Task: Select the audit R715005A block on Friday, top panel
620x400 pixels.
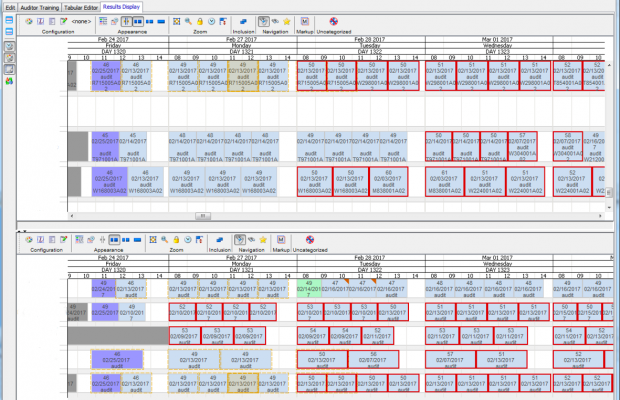Action: coord(105,74)
